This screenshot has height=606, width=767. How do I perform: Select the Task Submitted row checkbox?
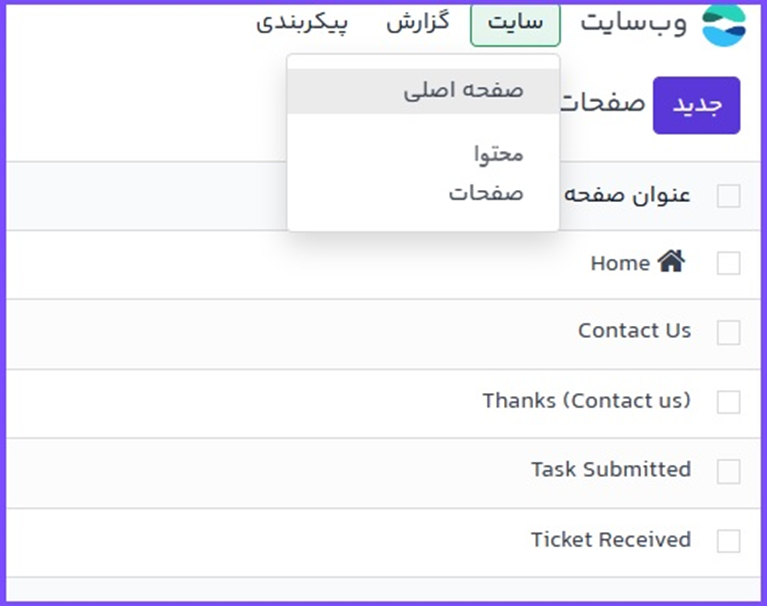(x=729, y=471)
